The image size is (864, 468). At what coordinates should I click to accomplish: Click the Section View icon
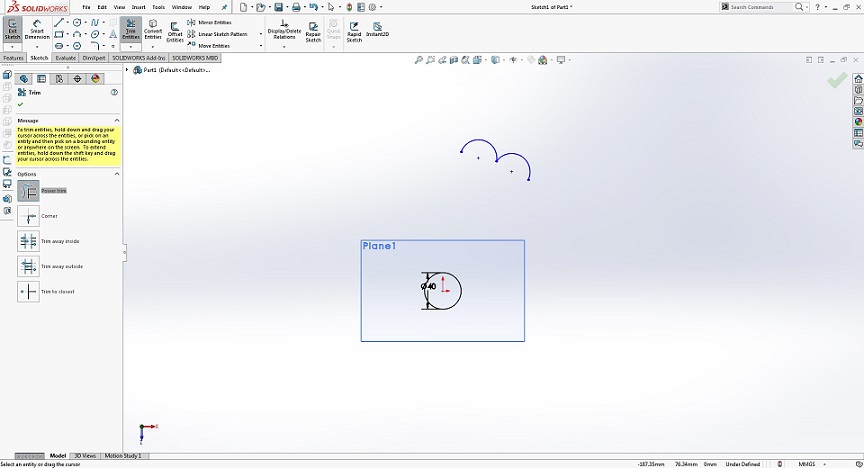tap(454, 60)
